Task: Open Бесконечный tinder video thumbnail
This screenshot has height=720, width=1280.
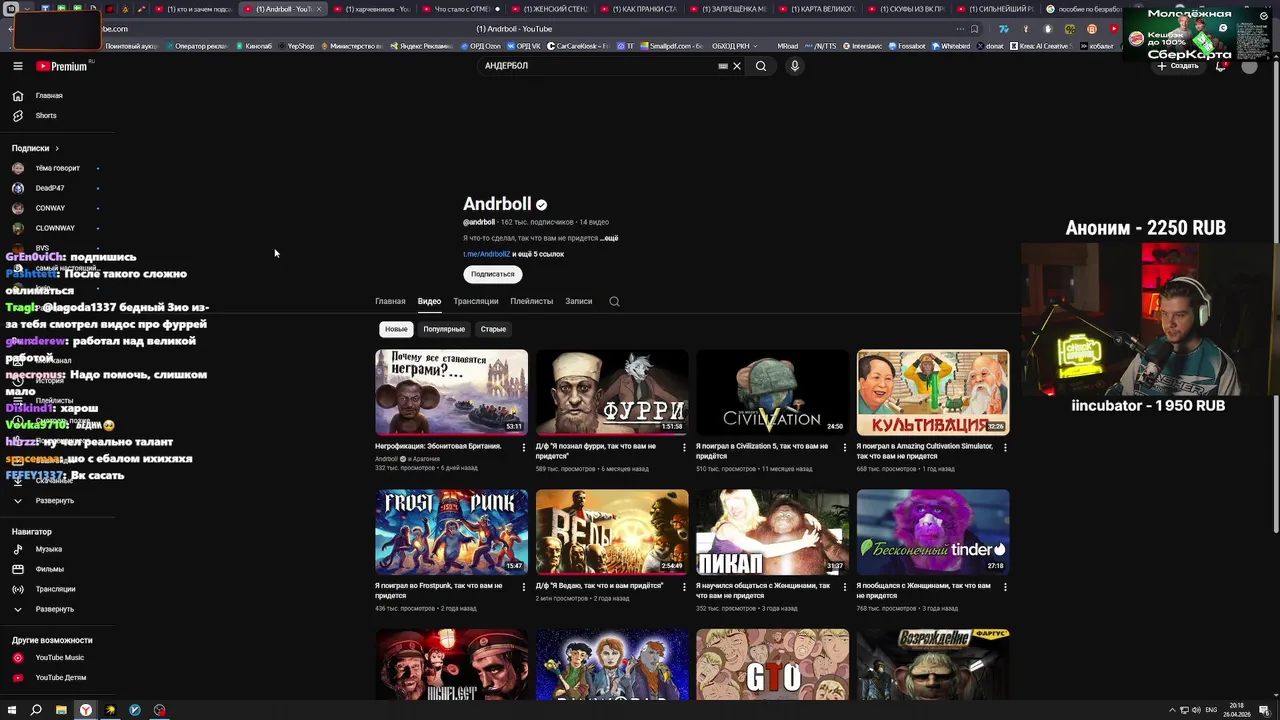Action: (933, 532)
